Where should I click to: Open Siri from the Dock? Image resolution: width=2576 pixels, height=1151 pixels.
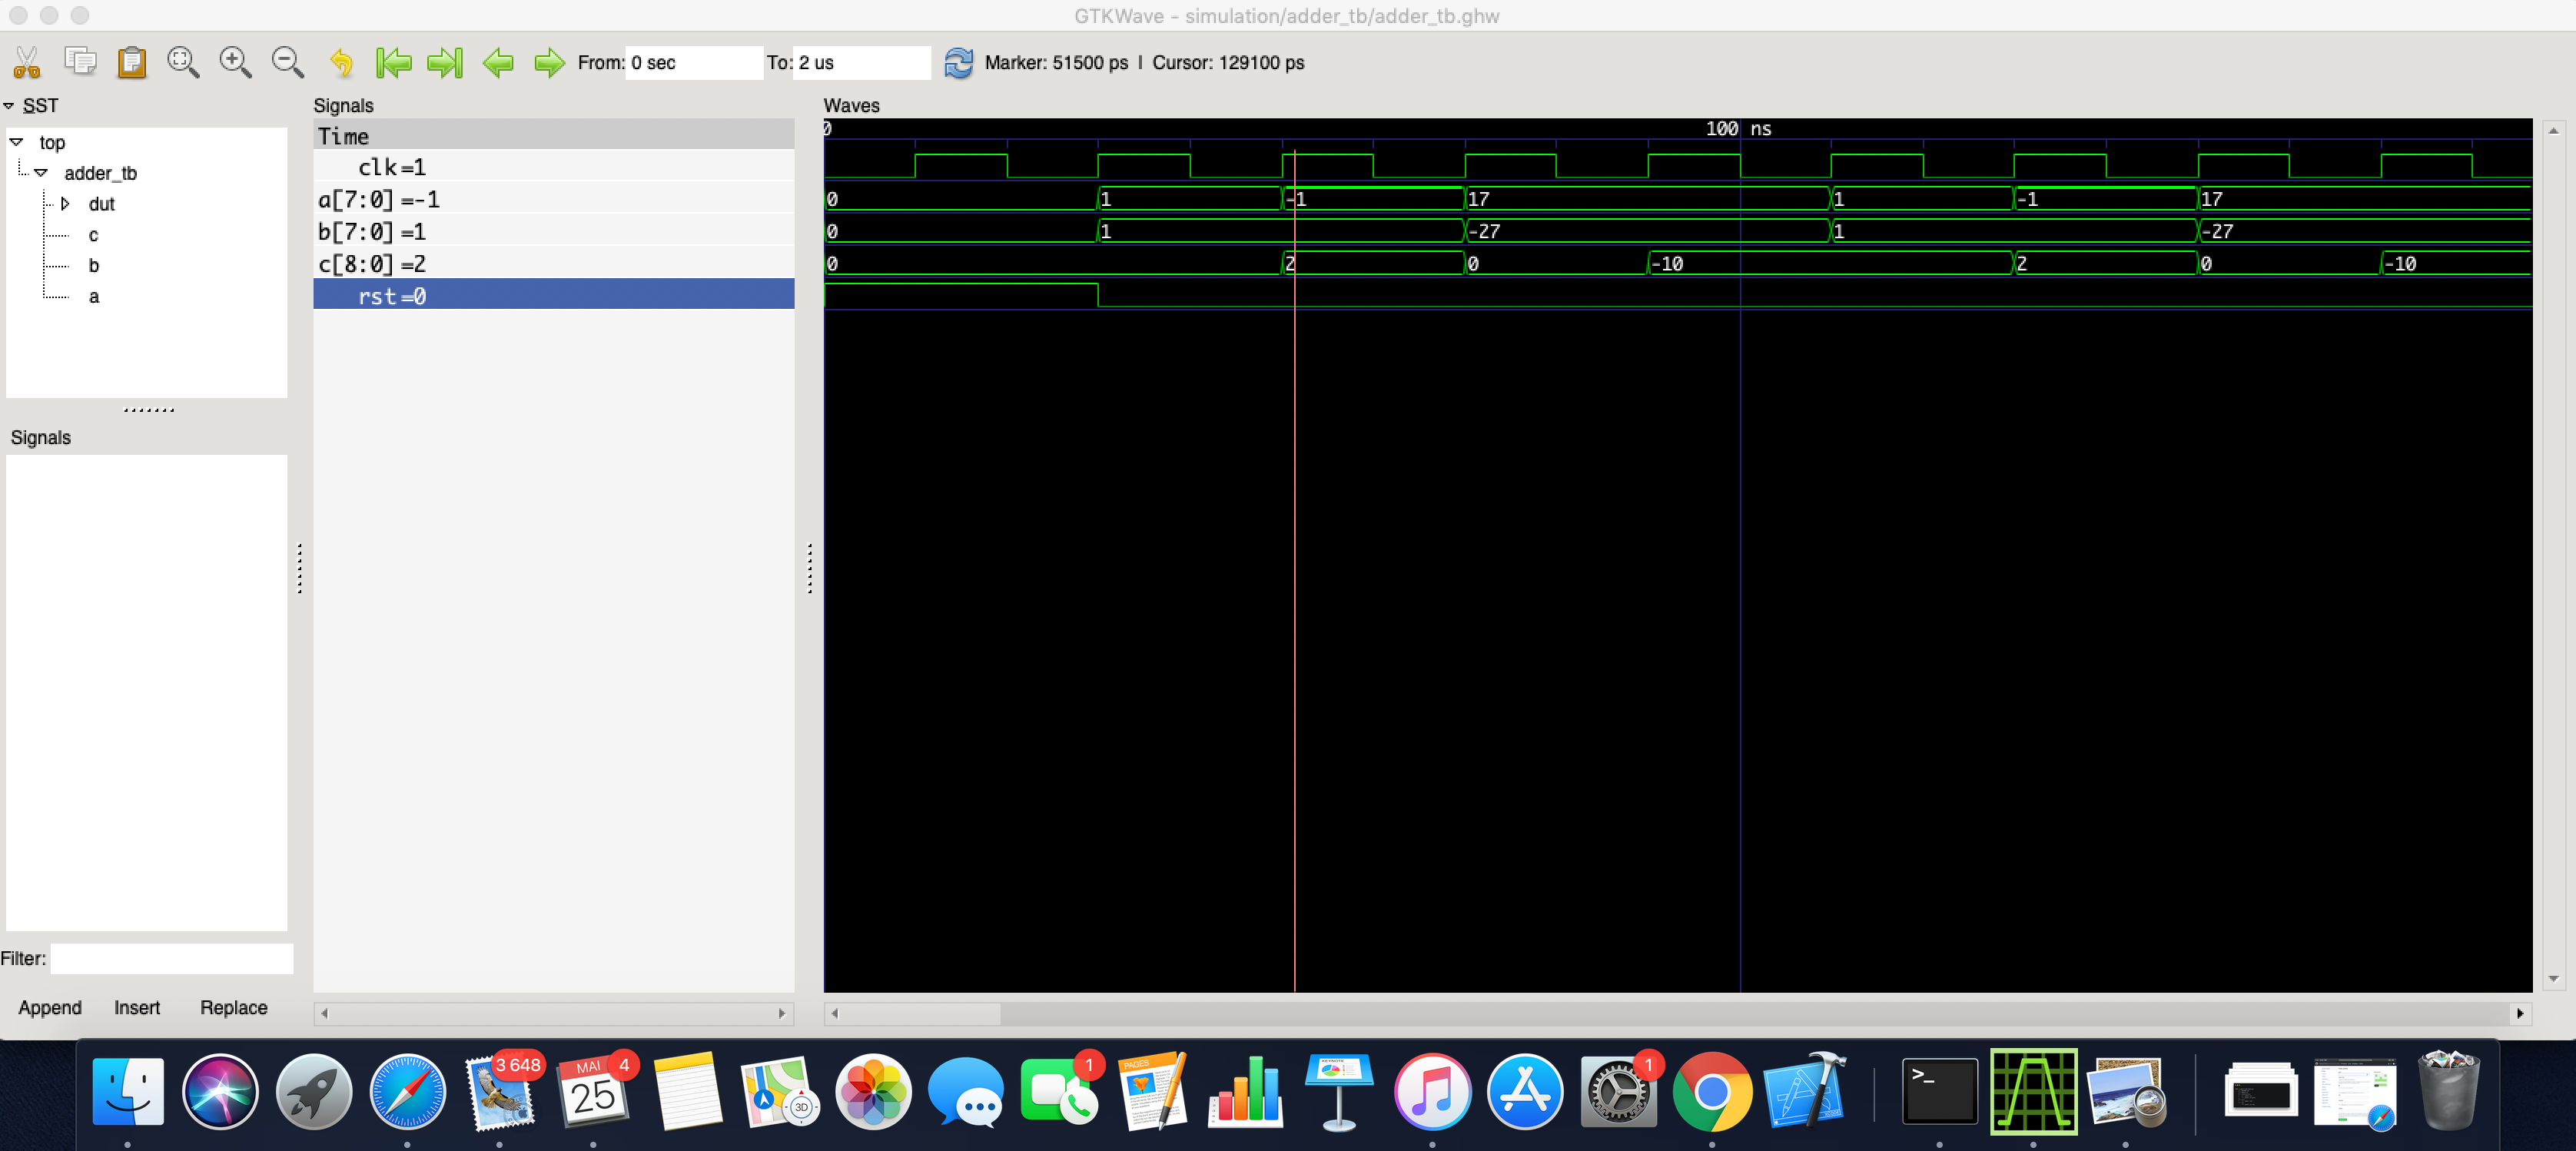click(x=220, y=1091)
